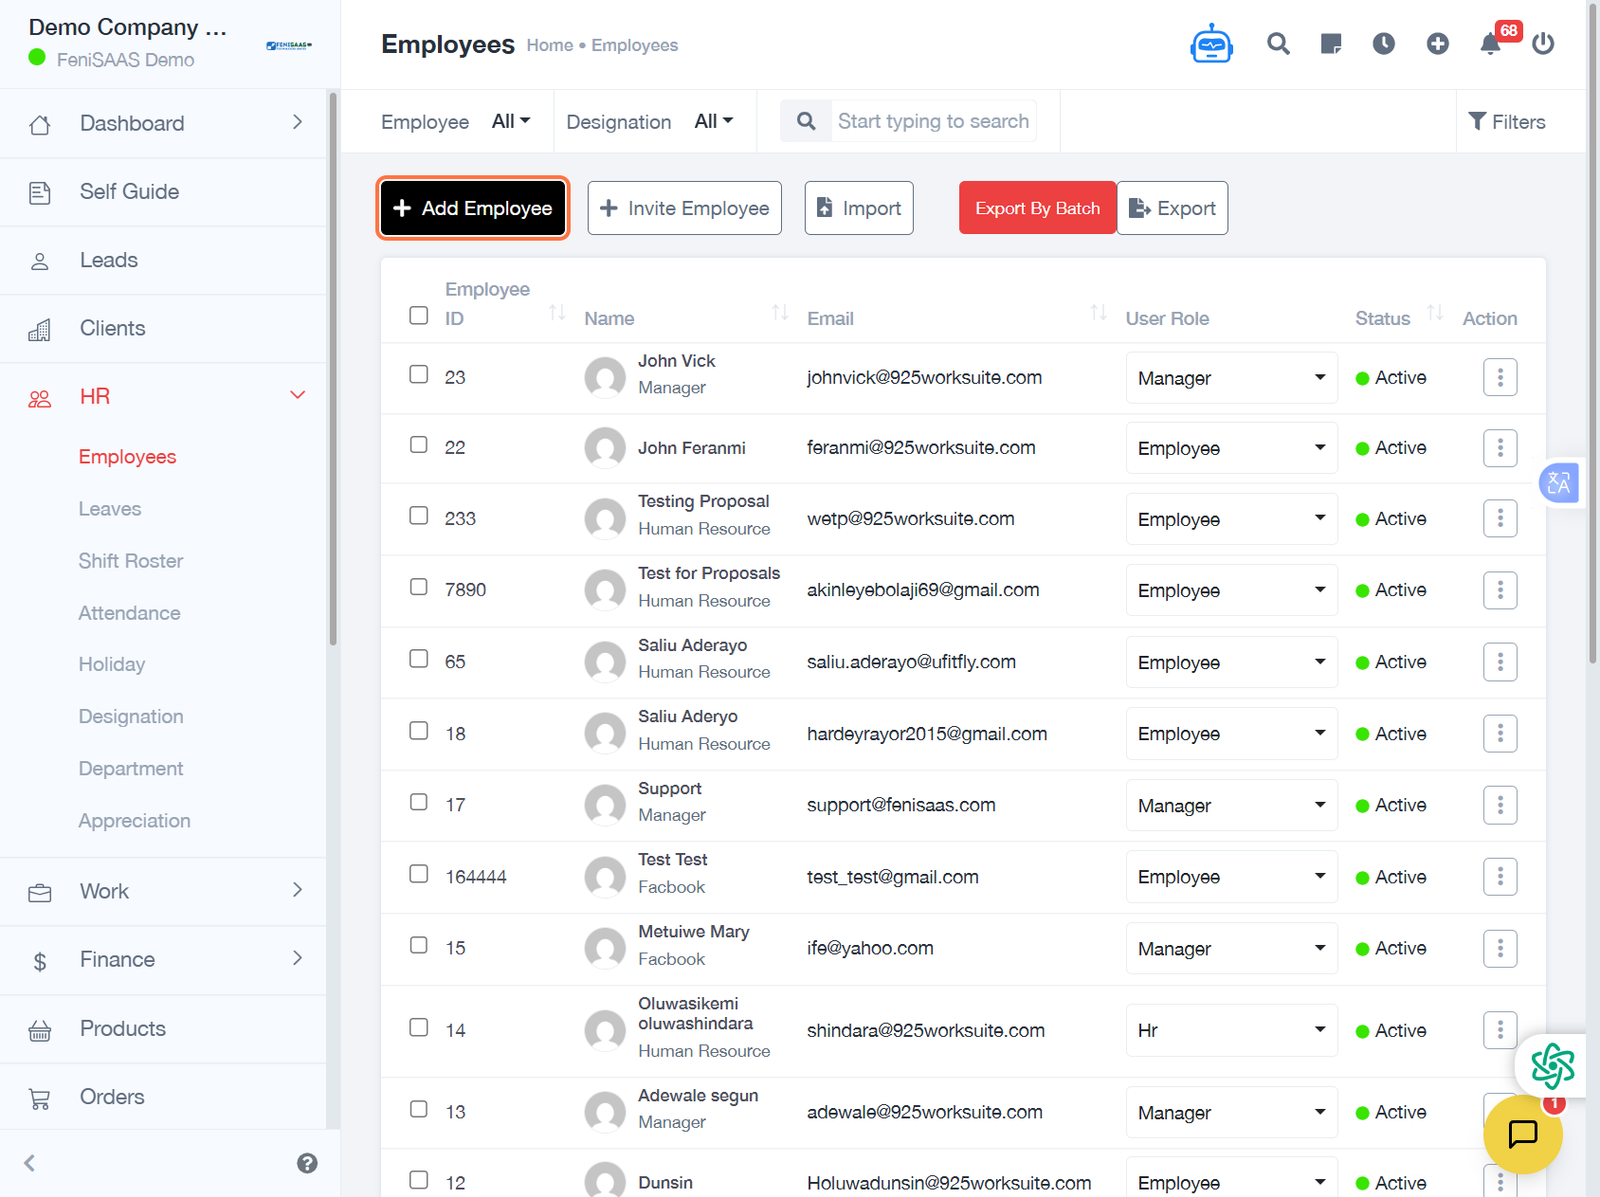The image size is (1600, 1197).
Task: Toggle the select-all checkbox in table header
Action: click(419, 316)
